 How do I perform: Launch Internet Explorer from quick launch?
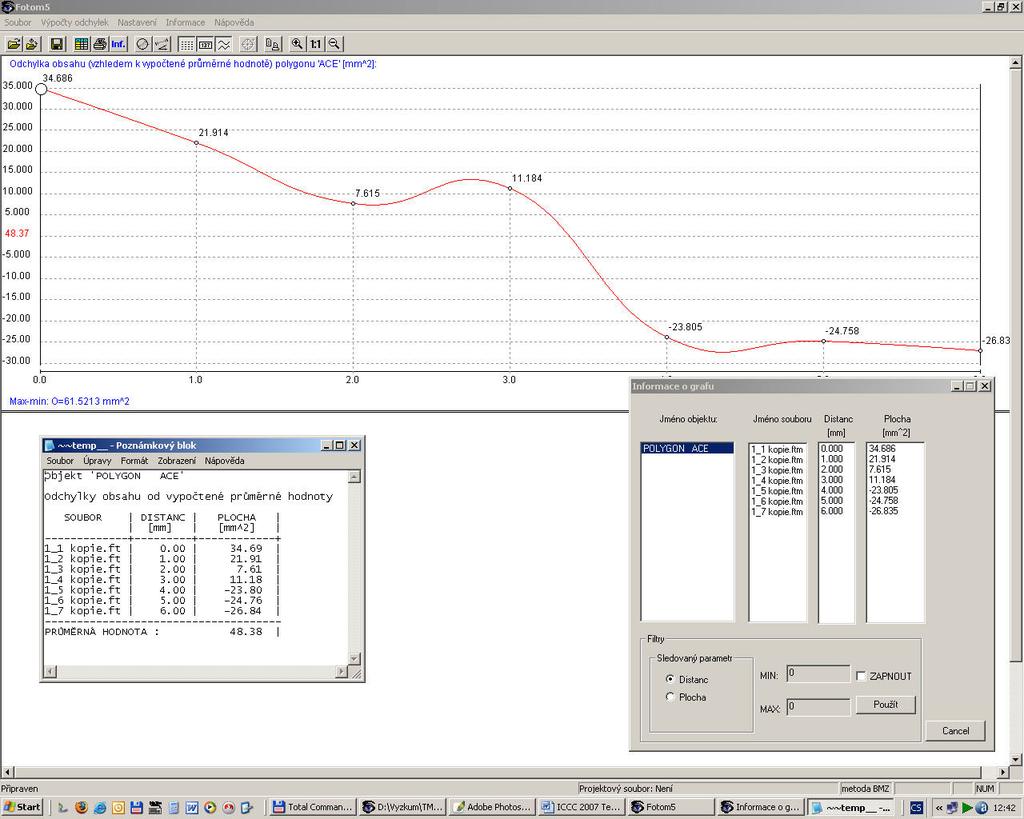[x=100, y=807]
